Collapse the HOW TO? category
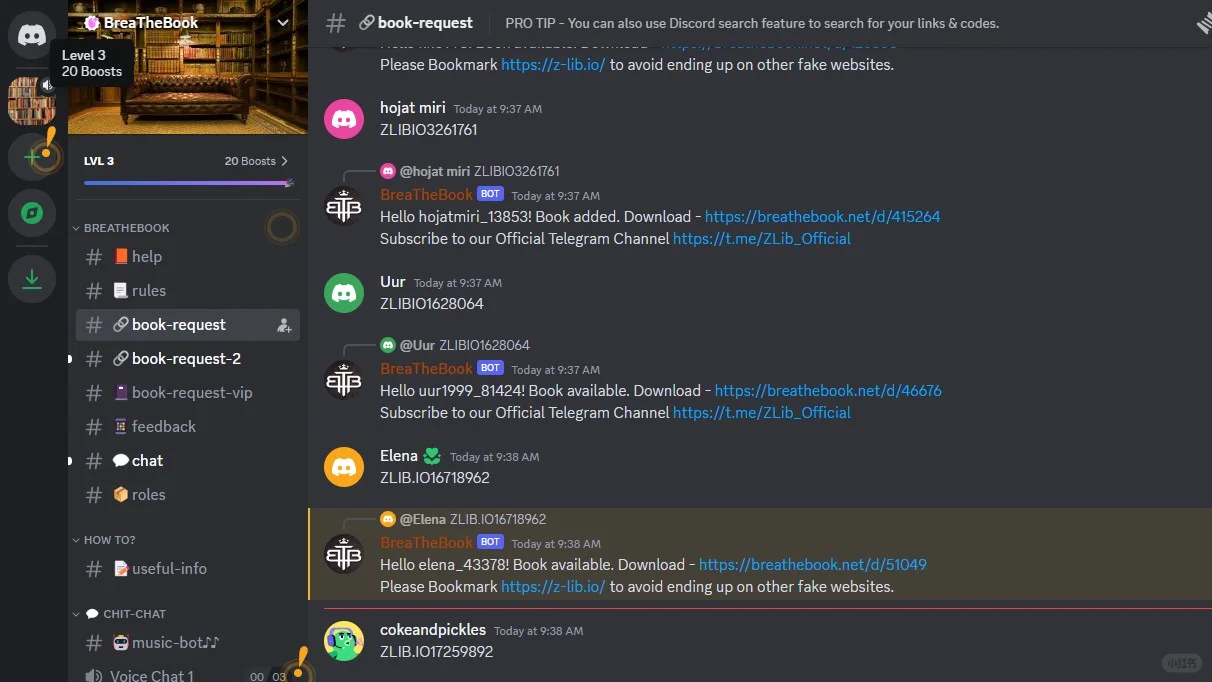Viewport: 1212px width, 682px height. (104, 540)
